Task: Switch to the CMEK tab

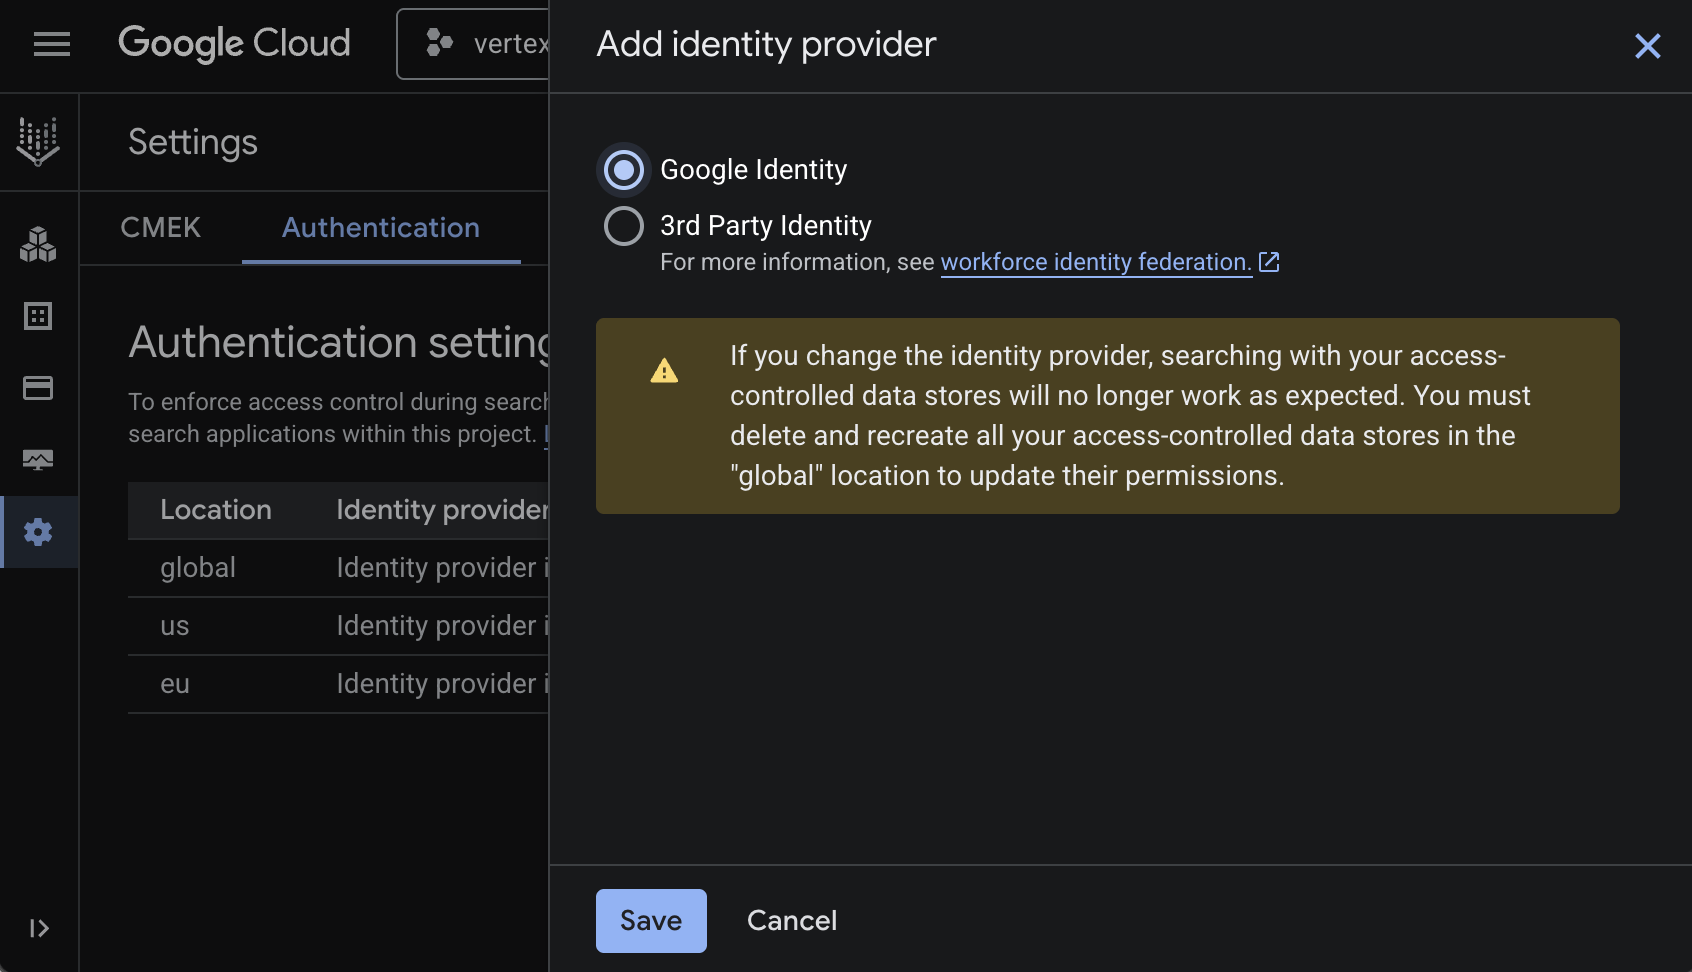Action: pos(160,228)
